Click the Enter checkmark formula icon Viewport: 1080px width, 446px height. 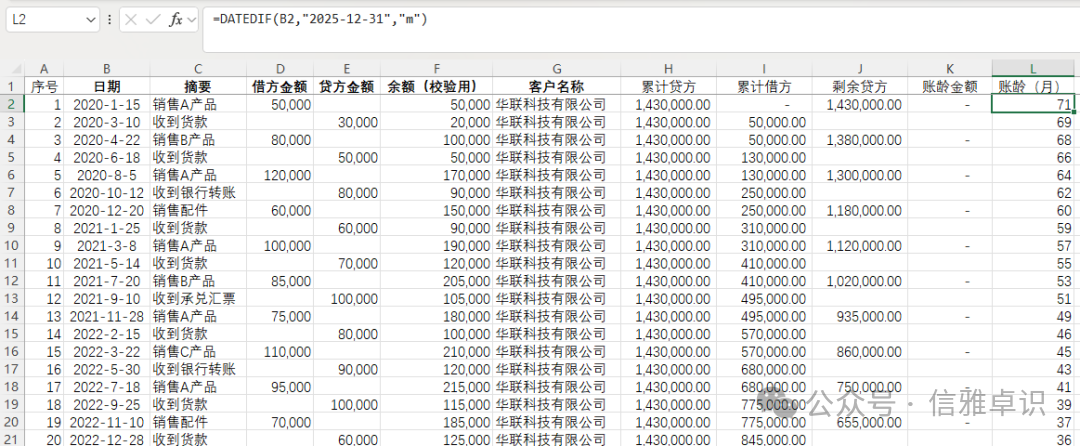153,20
